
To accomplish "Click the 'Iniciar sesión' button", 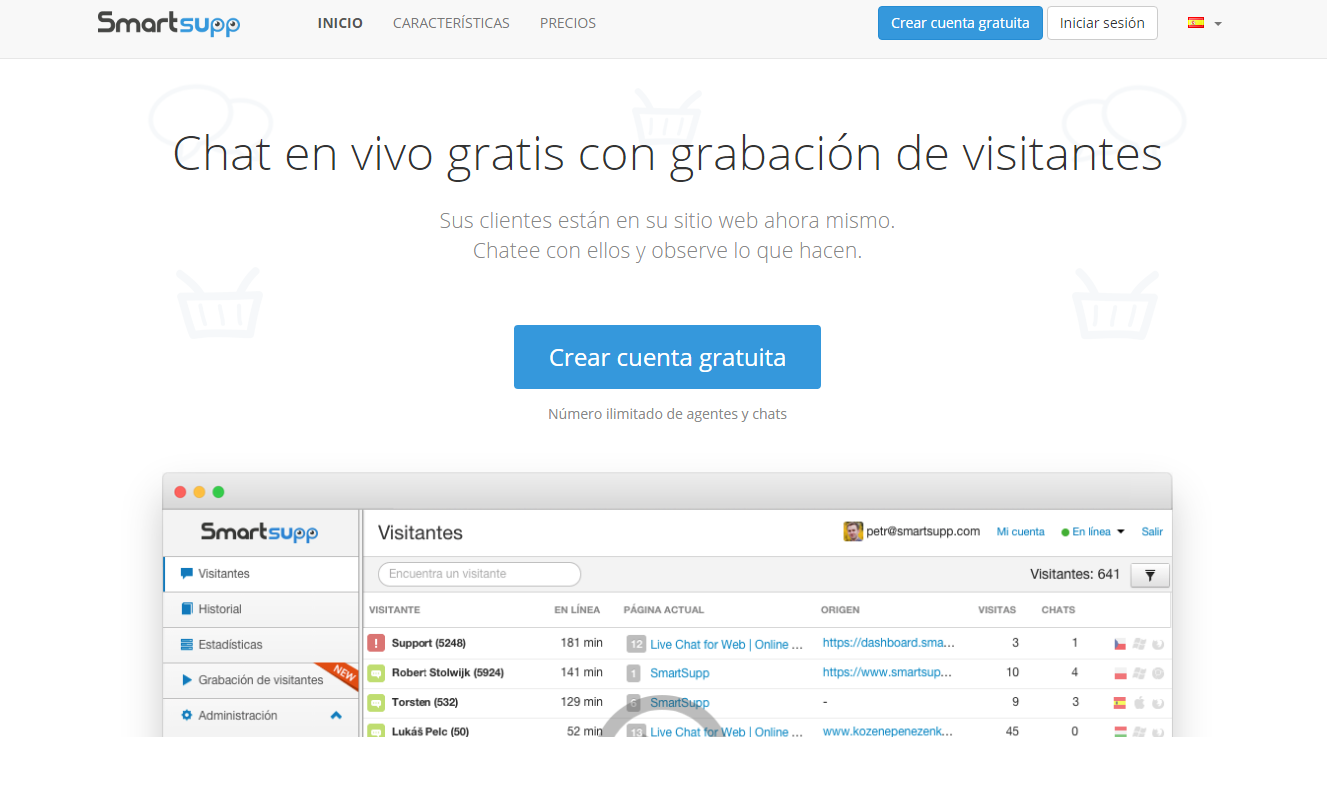I will tap(1101, 23).
